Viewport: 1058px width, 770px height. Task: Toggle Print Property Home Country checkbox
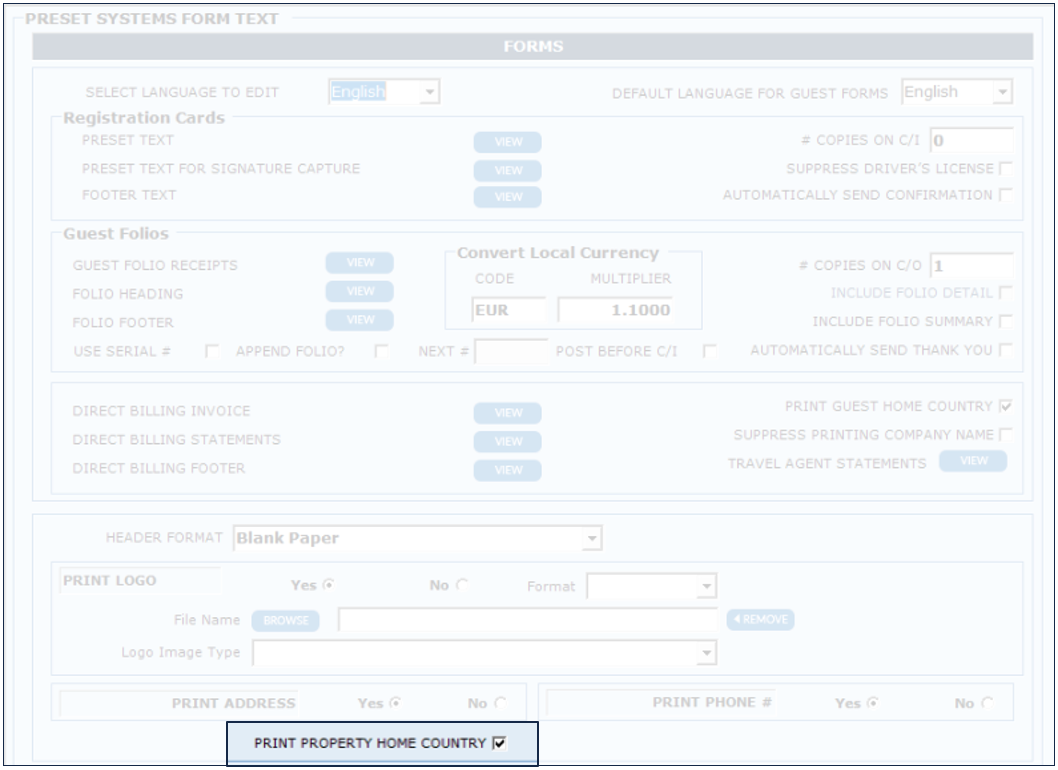pyautogui.click(x=500, y=744)
